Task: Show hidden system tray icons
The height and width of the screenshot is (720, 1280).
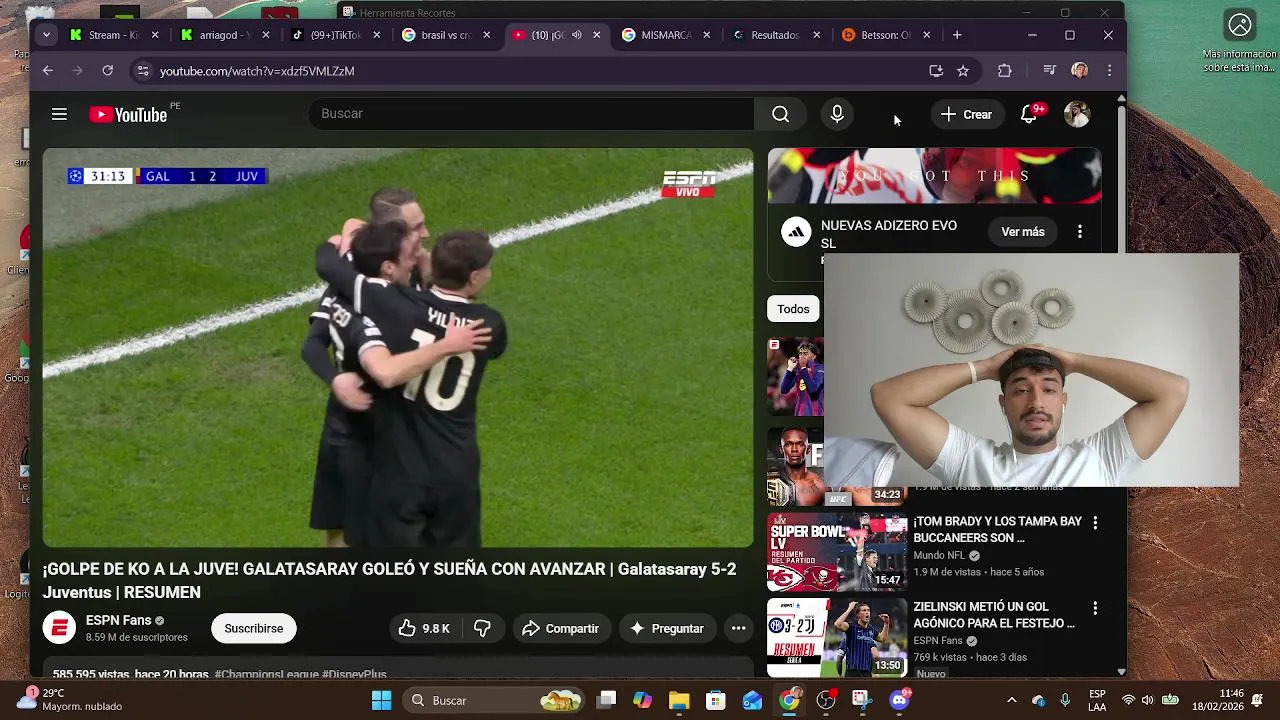Action: click(1011, 700)
